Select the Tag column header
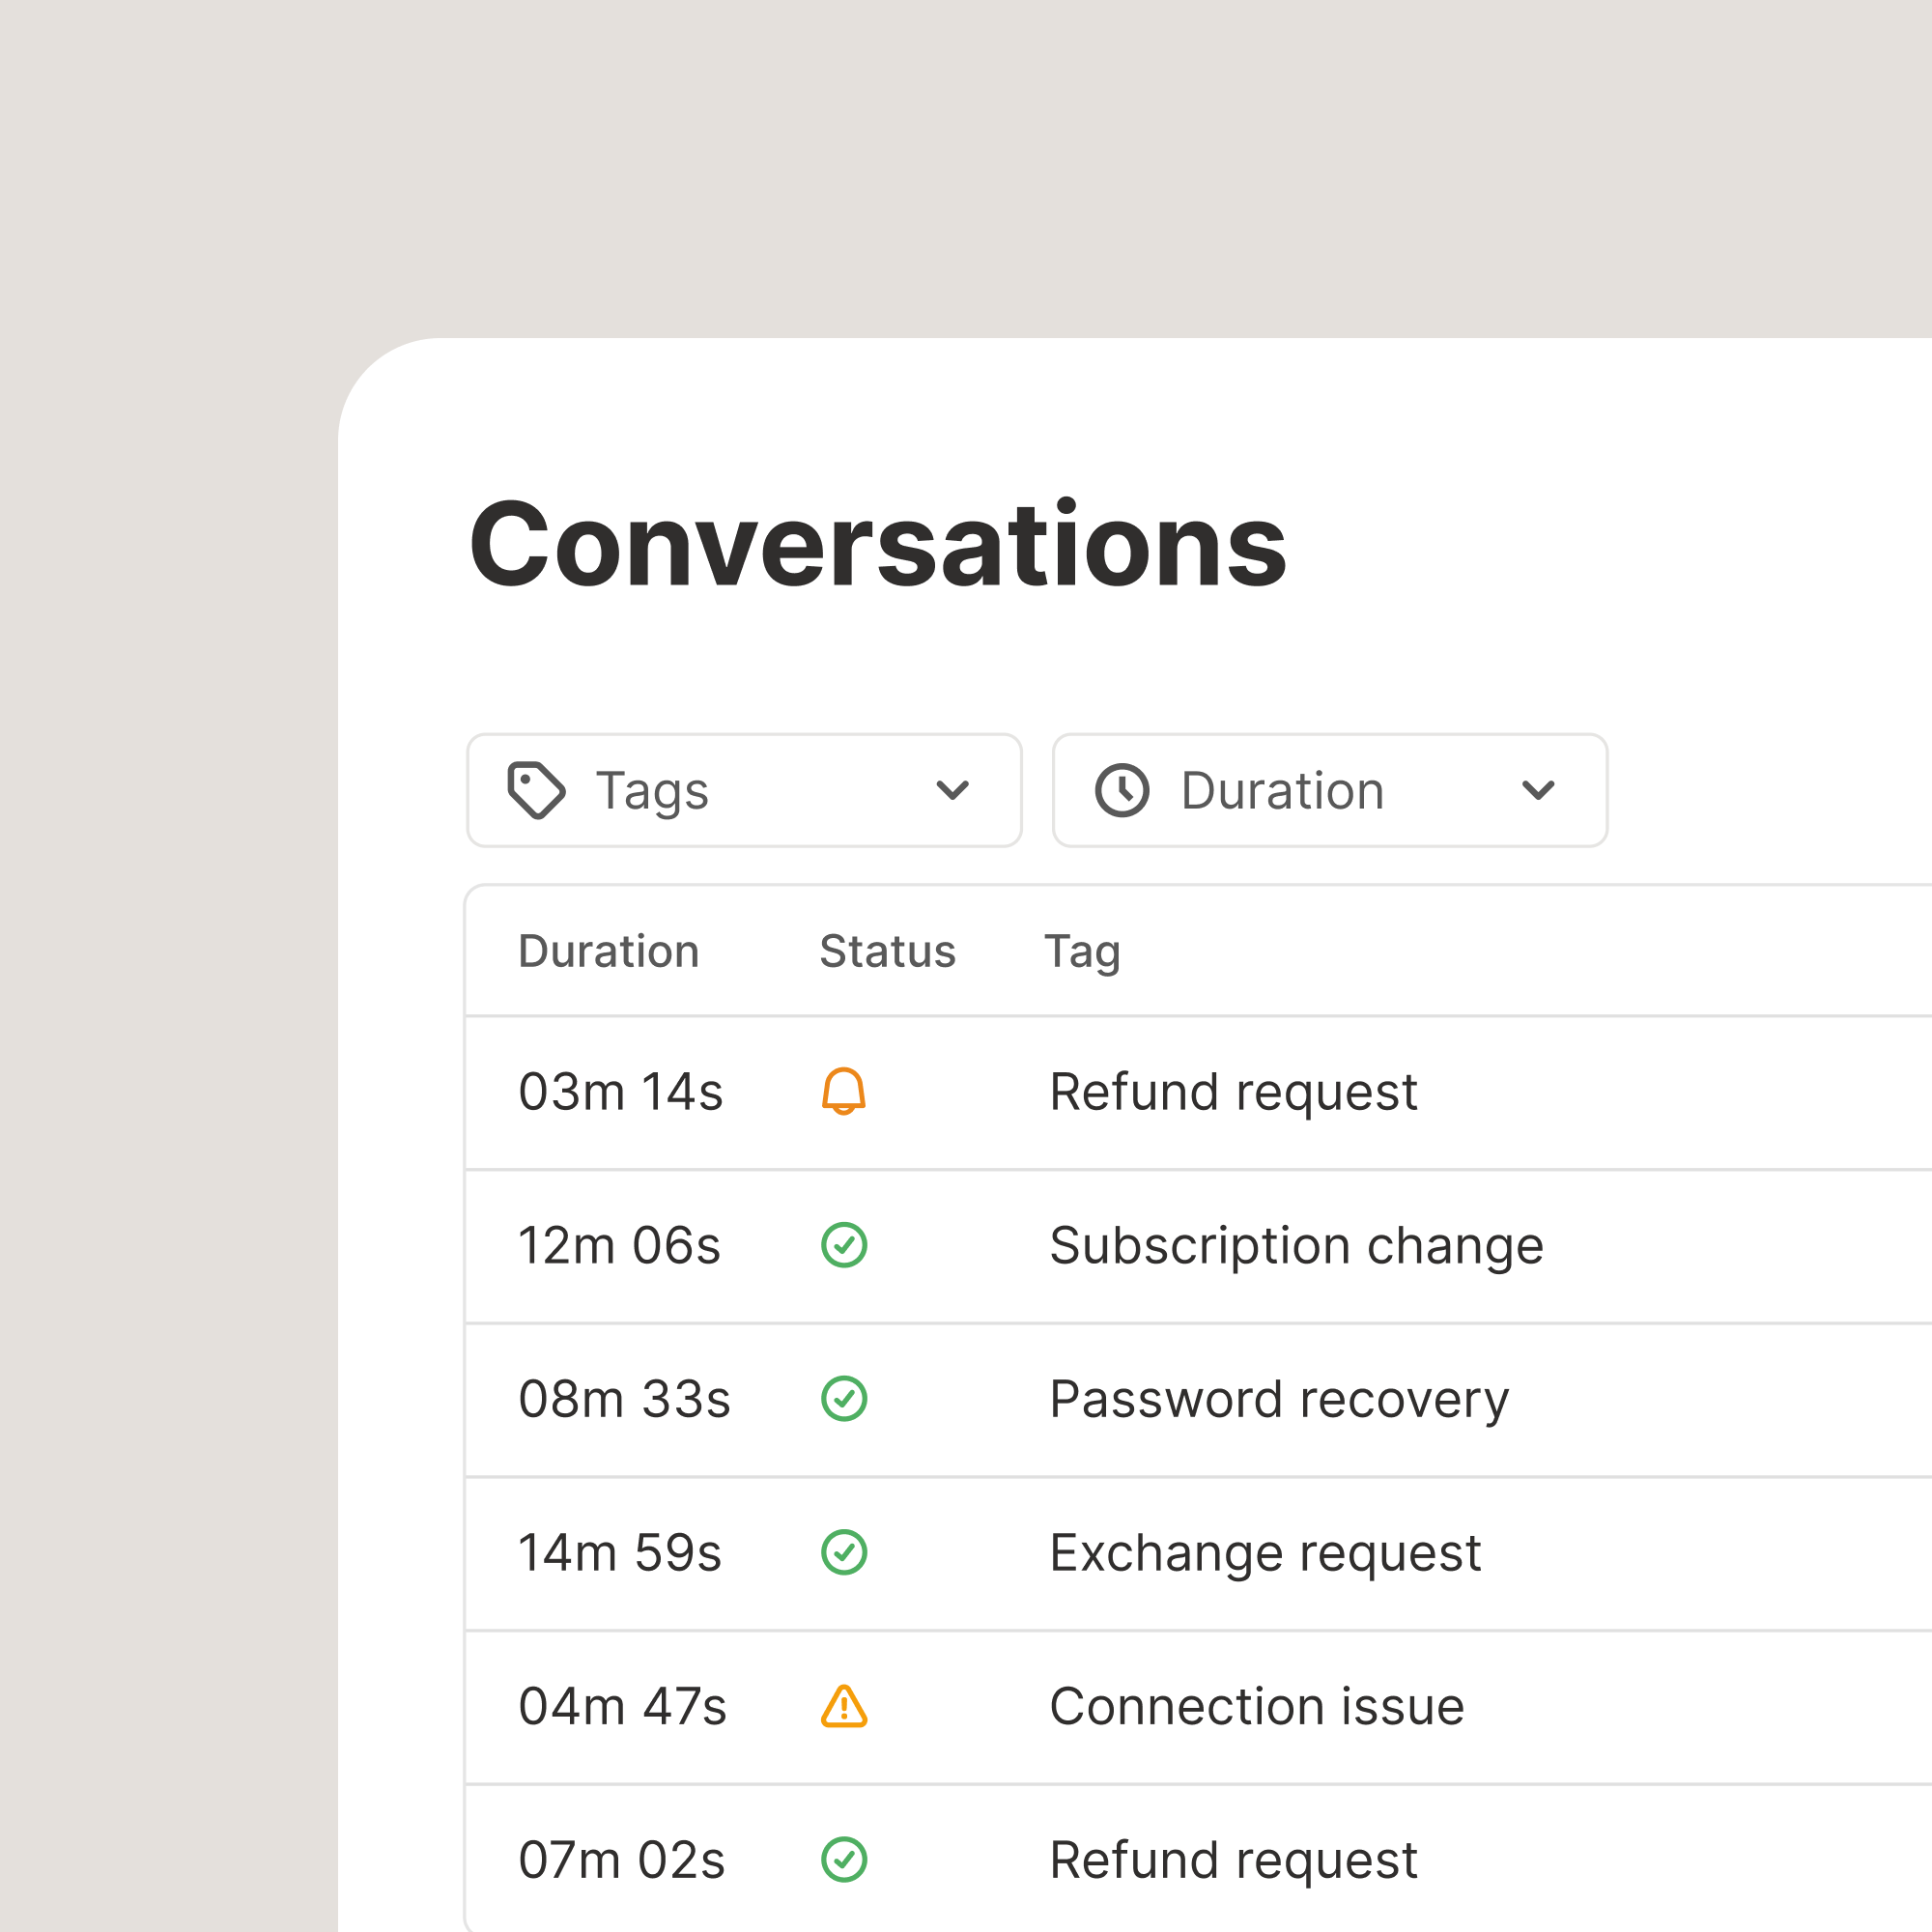This screenshot has width=1932, height=1932. [1083, 950]
